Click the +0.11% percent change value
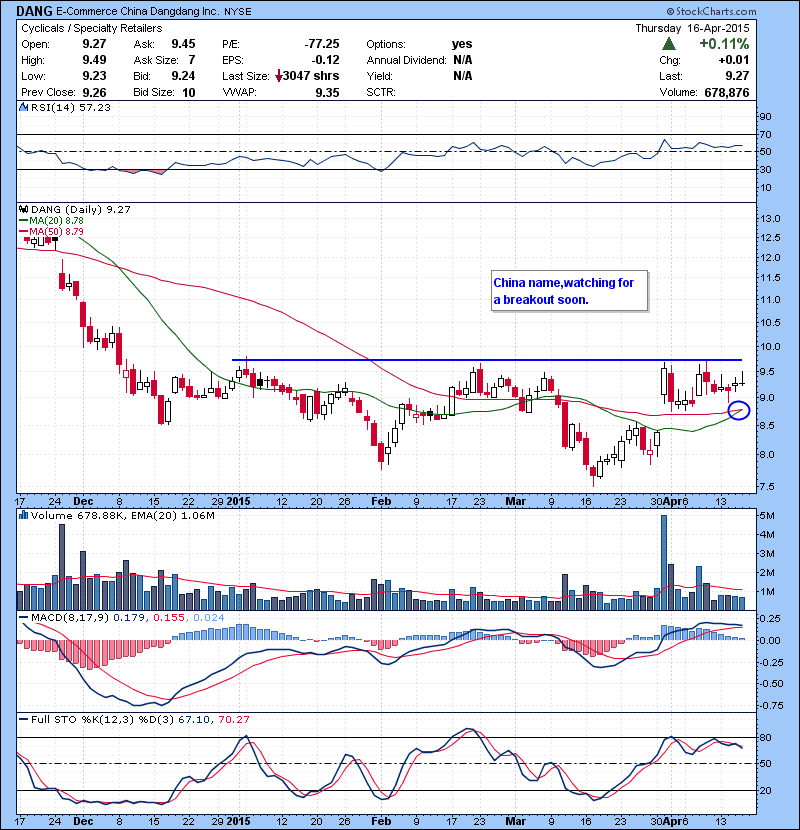The width and height of the screenshot is (800, 830). [724, 43]
